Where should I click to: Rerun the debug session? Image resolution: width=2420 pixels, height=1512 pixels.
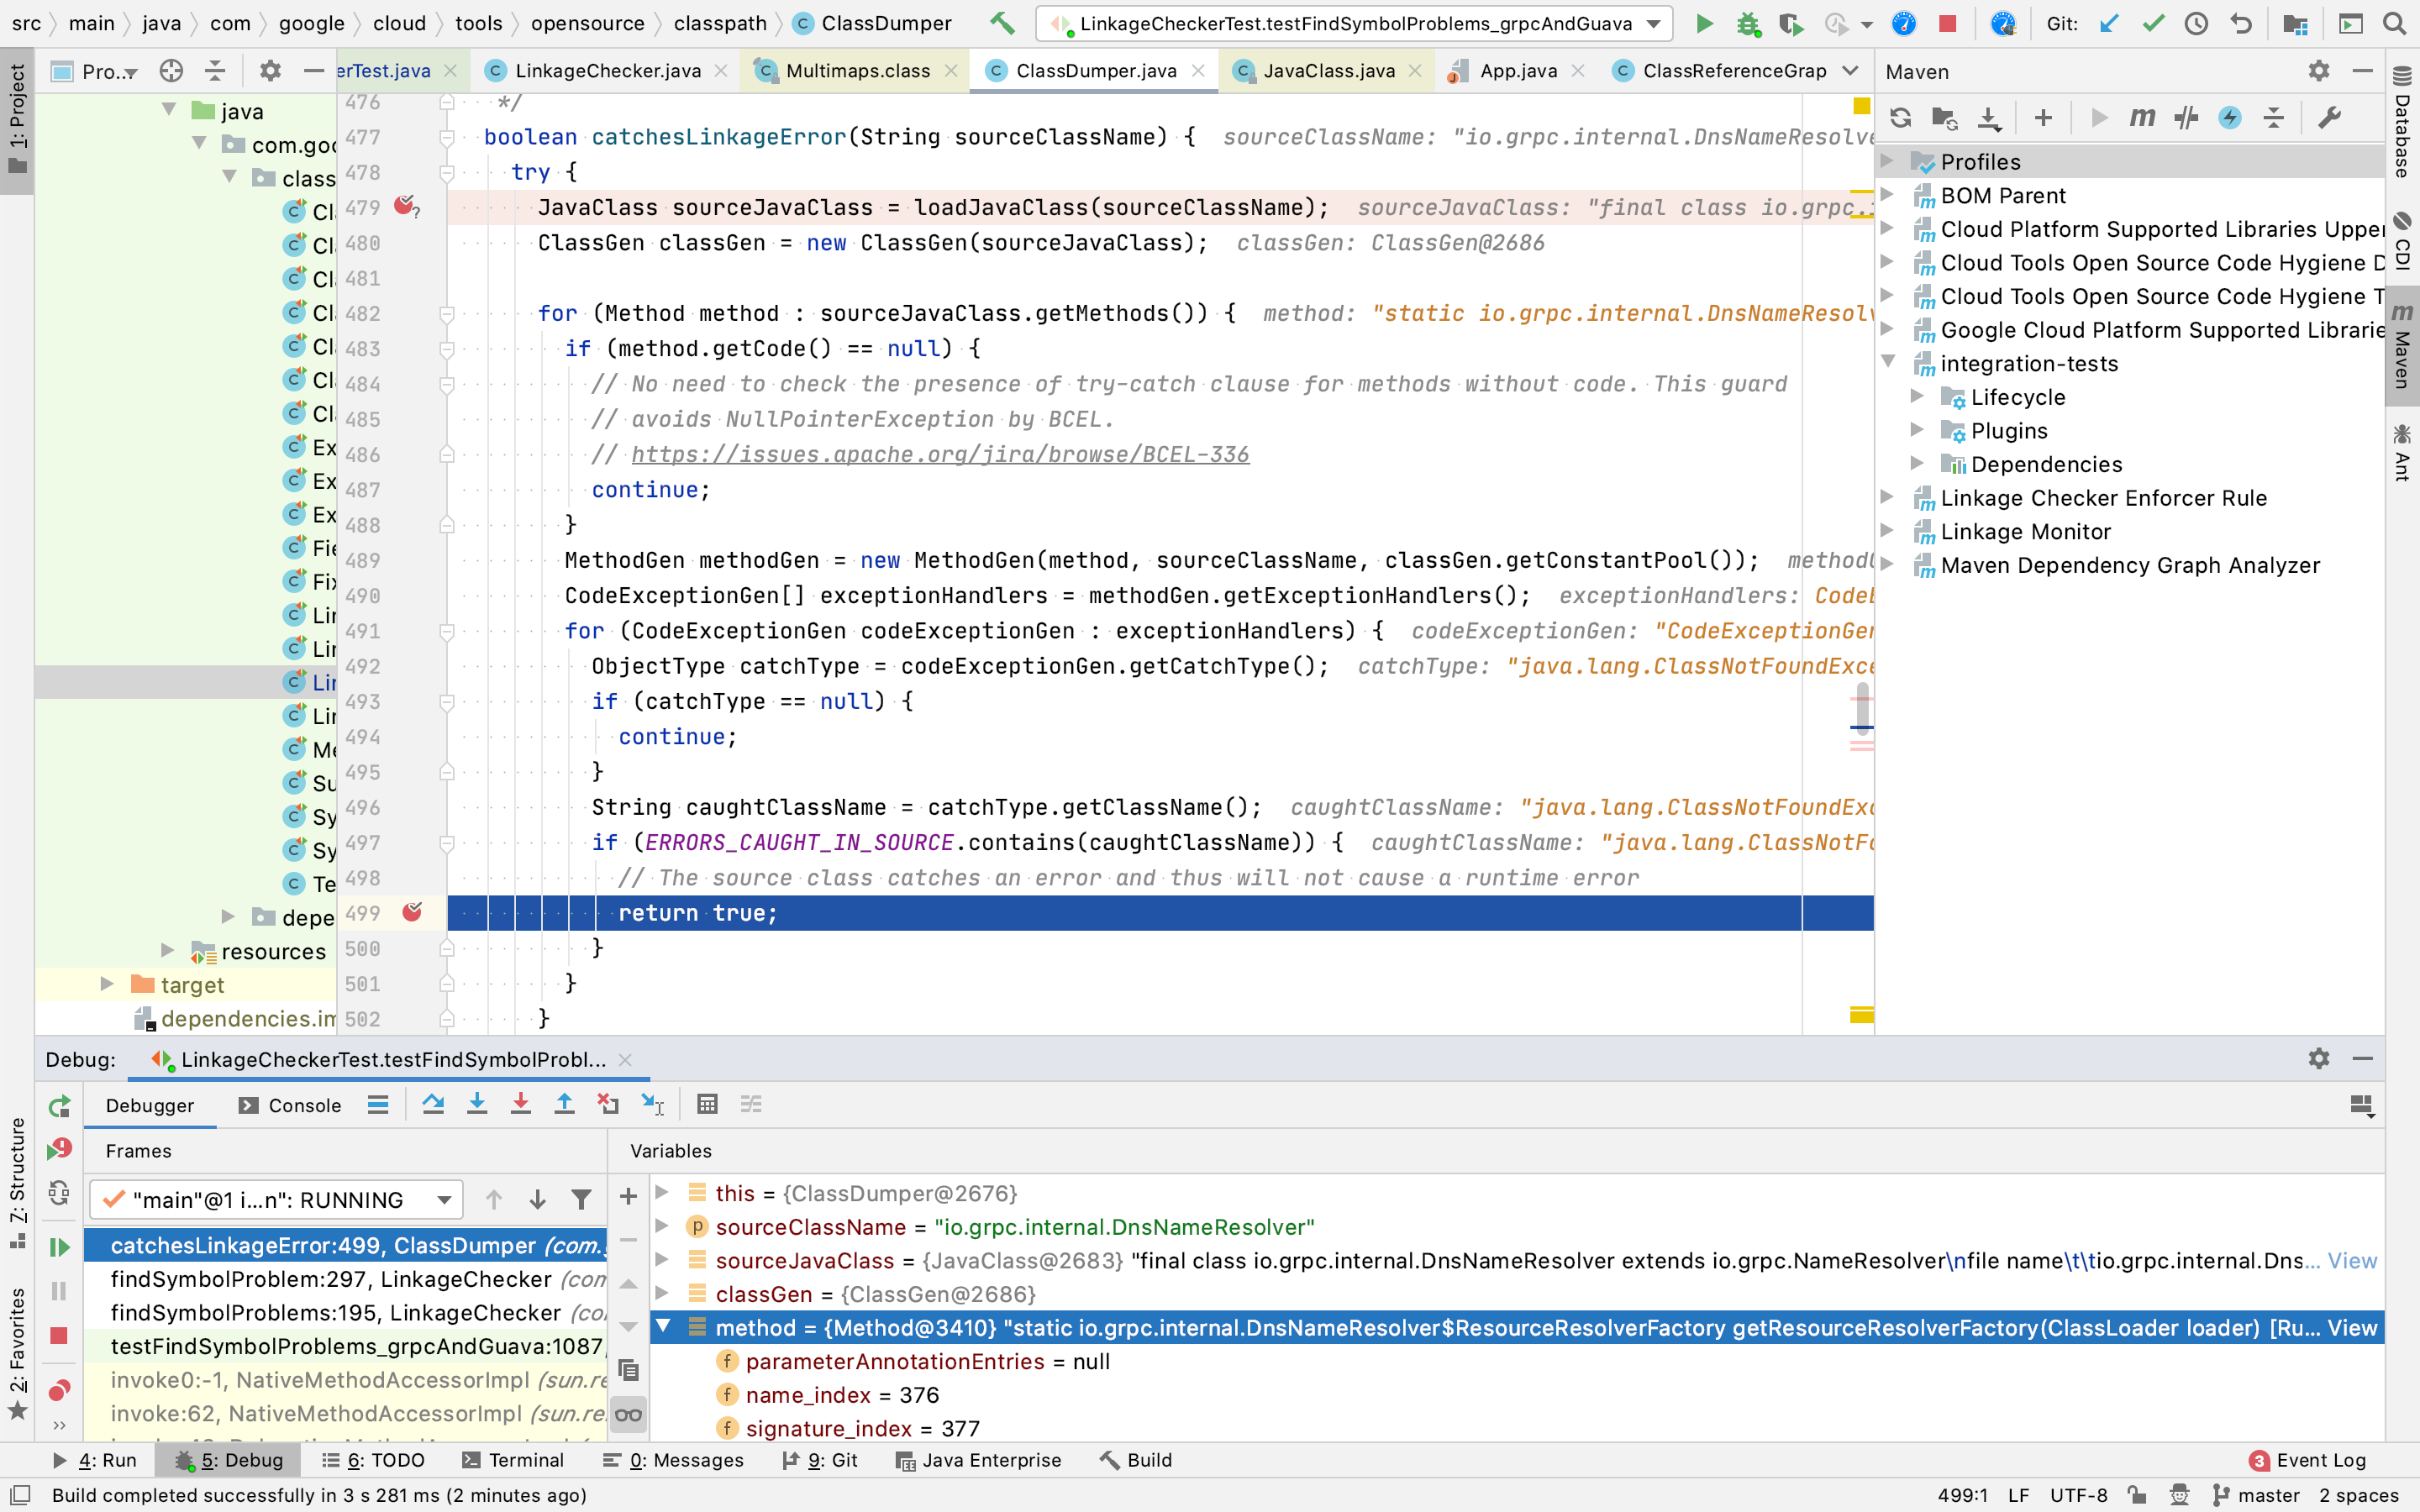coord(59,1106)
